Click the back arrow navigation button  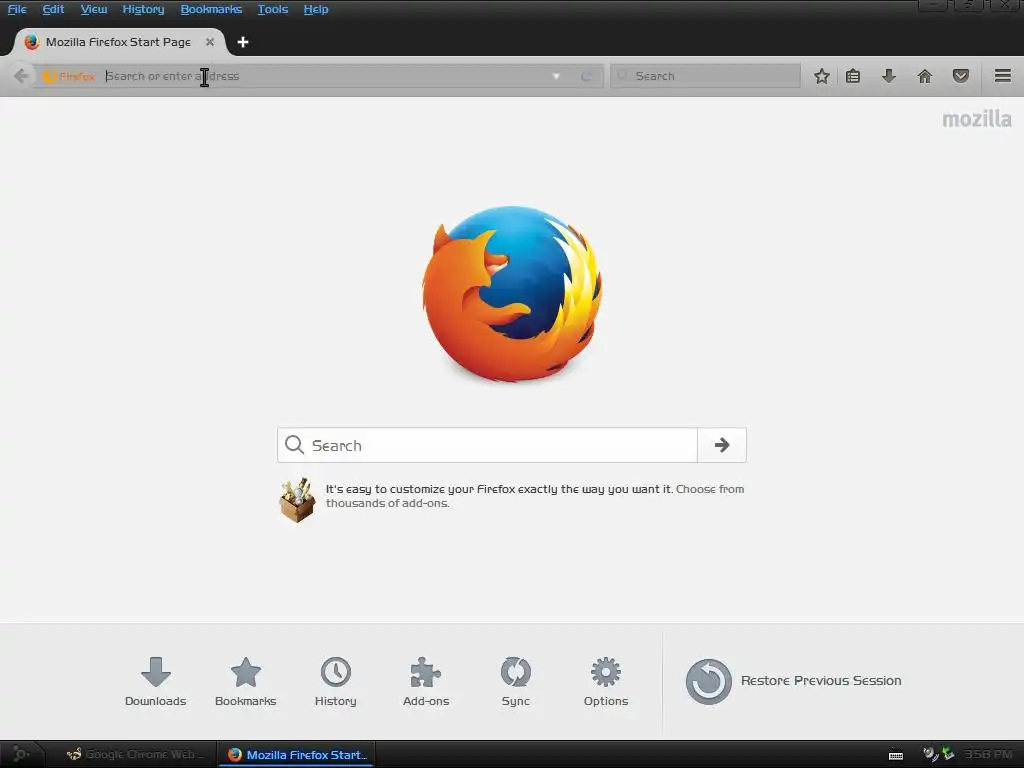tap(21, 76)
